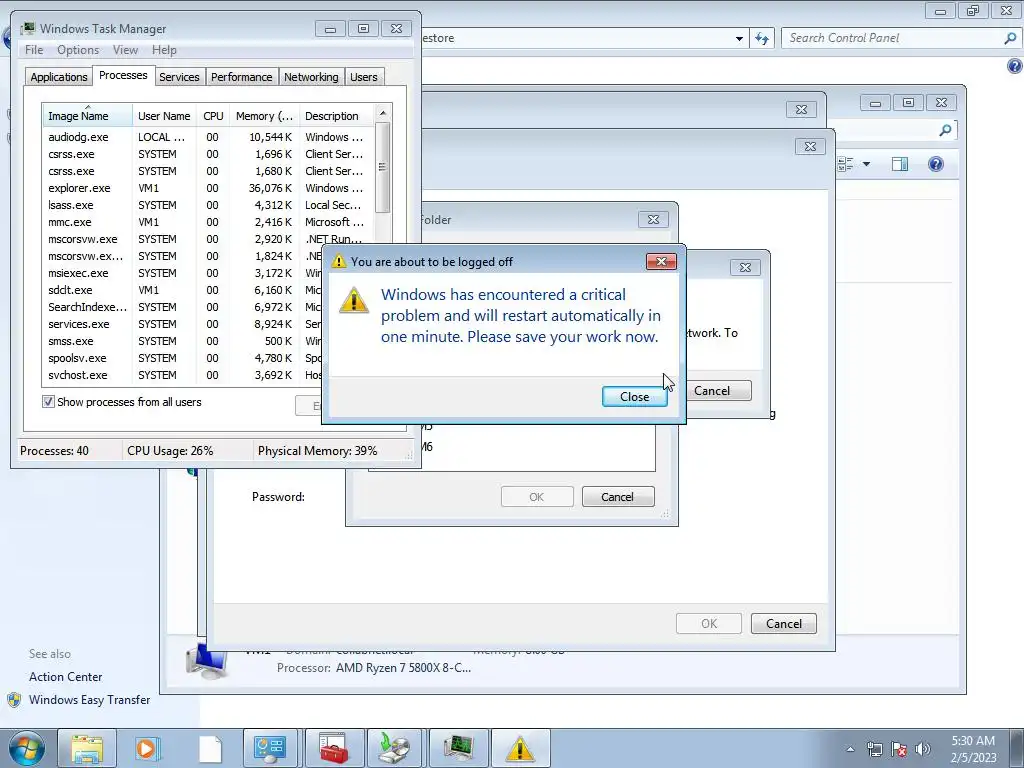This screenshot has width=1024, height=768.
Task: Open the Options menu in Task Manager
Action: (x=78, y=50)
